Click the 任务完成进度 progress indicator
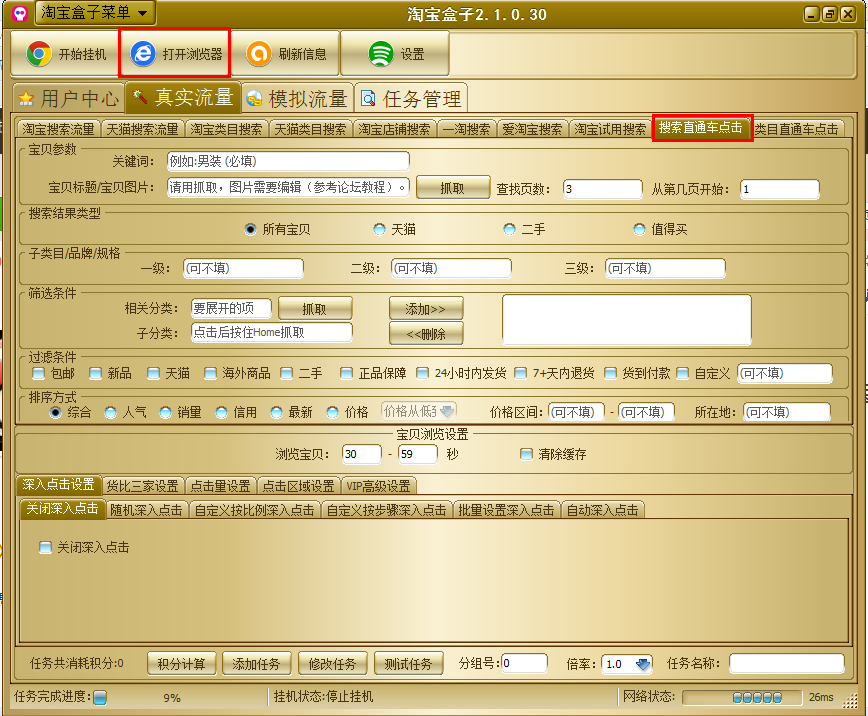868x716 pixels. [100, 697]
